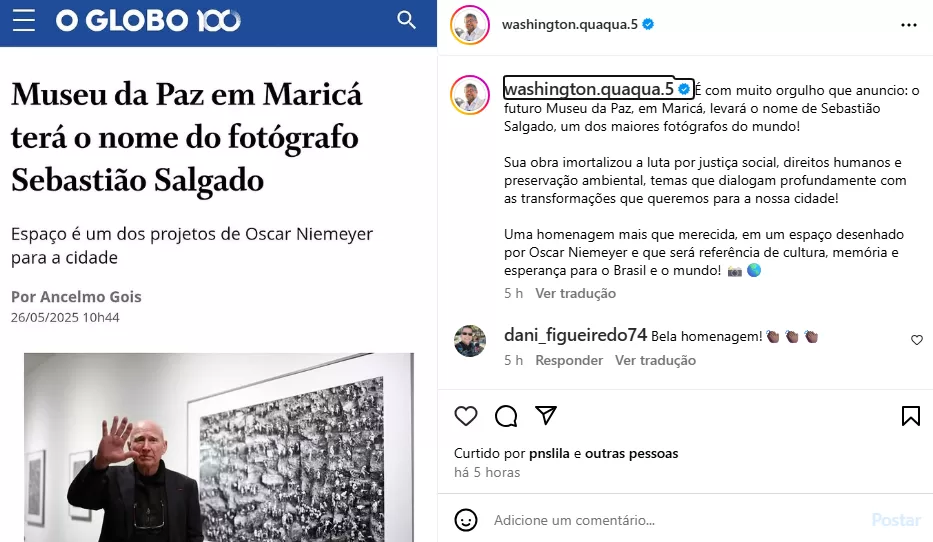Click Ver tradução under the post caption
The width and height of the screenshot is (933, 542).
pyautogui.click(x=575, y=293)
